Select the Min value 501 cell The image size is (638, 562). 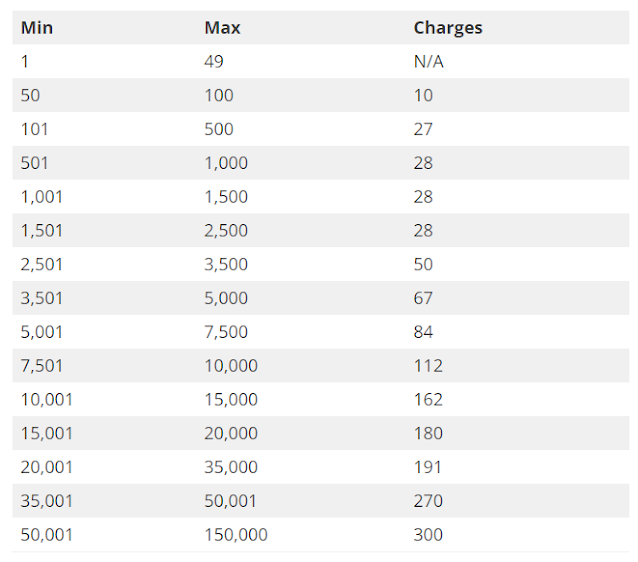click(x=35, y=163)
